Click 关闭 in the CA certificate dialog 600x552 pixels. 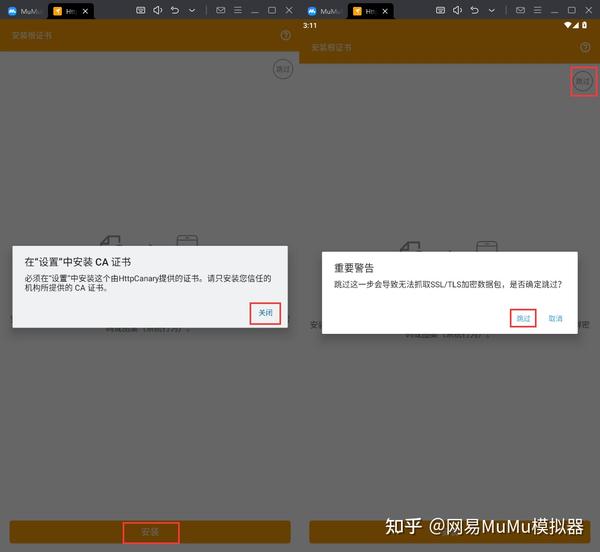point(265,313)
